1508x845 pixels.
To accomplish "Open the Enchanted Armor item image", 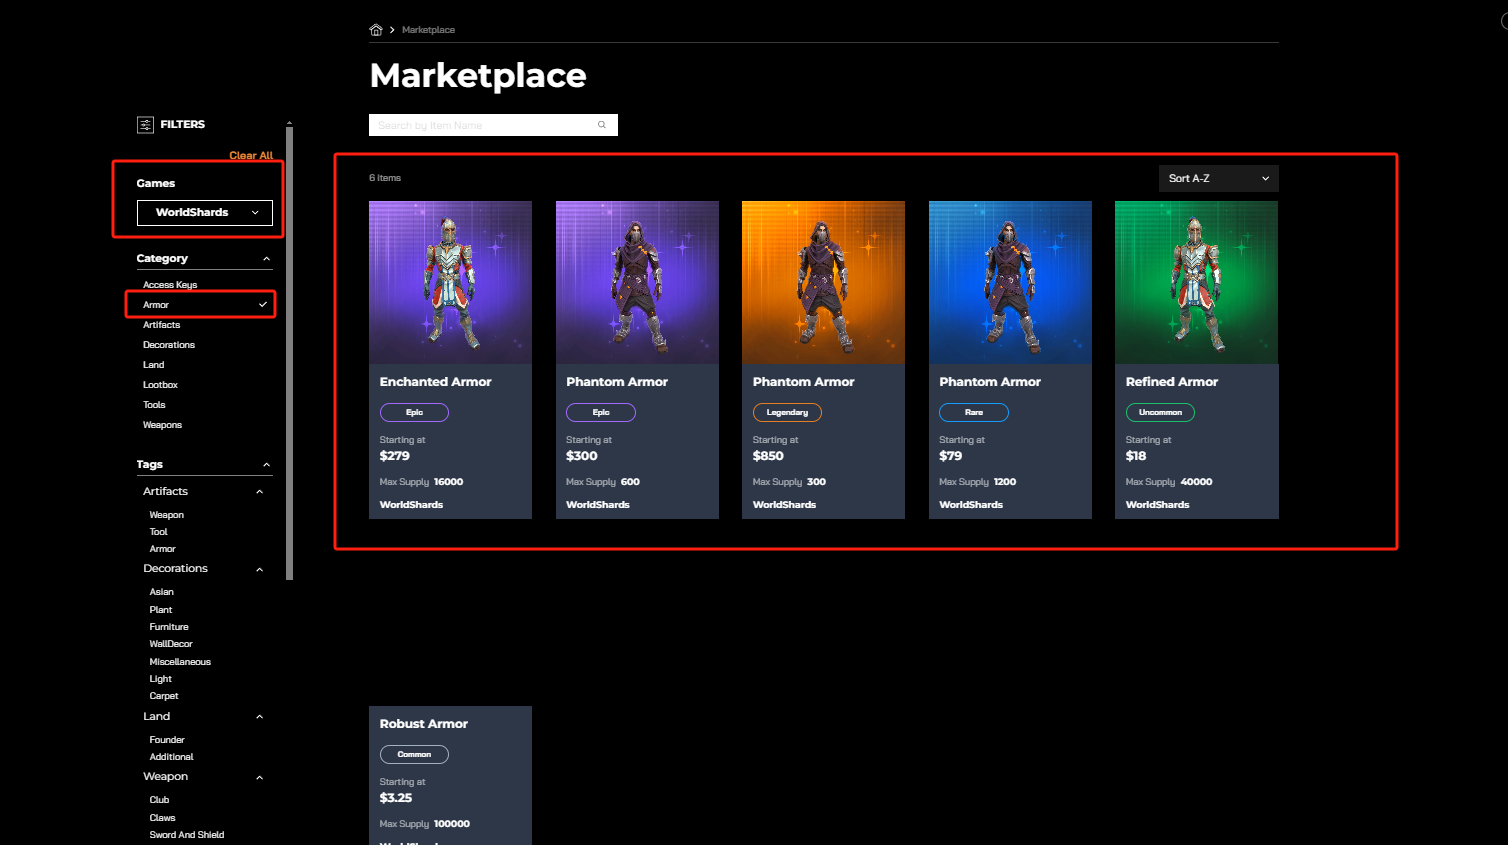I will click(450, 282).
